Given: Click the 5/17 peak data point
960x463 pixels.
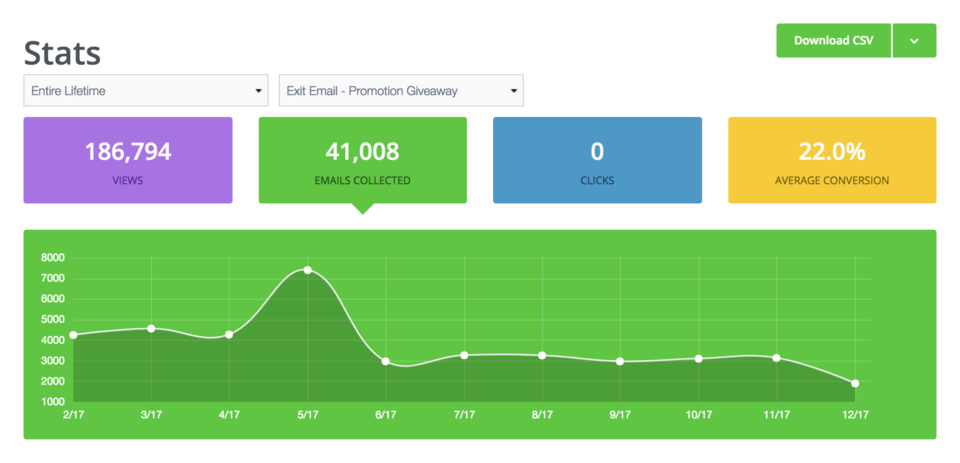Looking at the screenshot, I should point(308,270).
